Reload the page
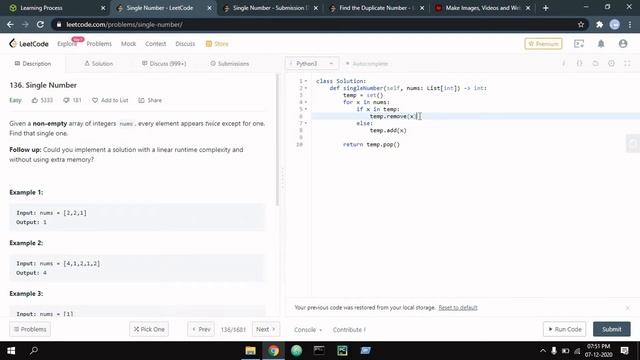Viewport: 640px width, 360px height. click(x=40, y=24)
